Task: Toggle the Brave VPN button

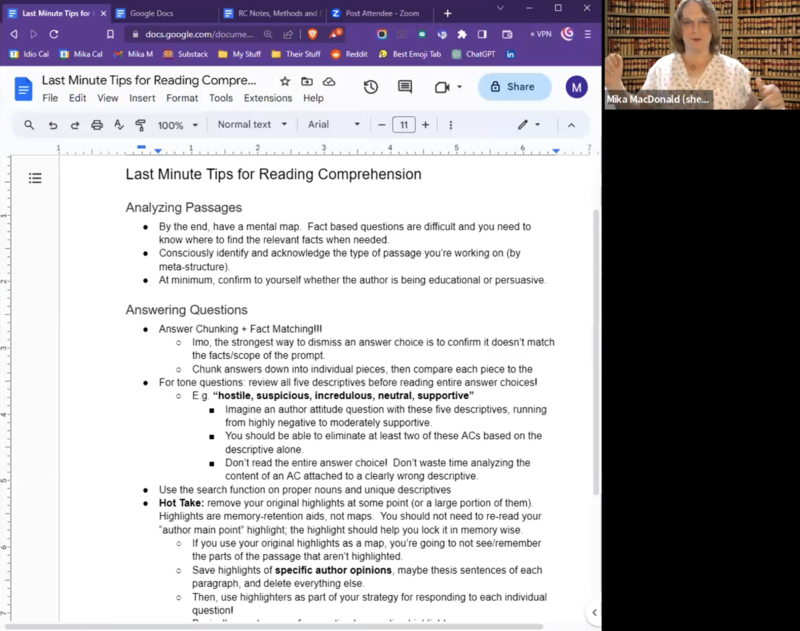Action: point(543,34)
